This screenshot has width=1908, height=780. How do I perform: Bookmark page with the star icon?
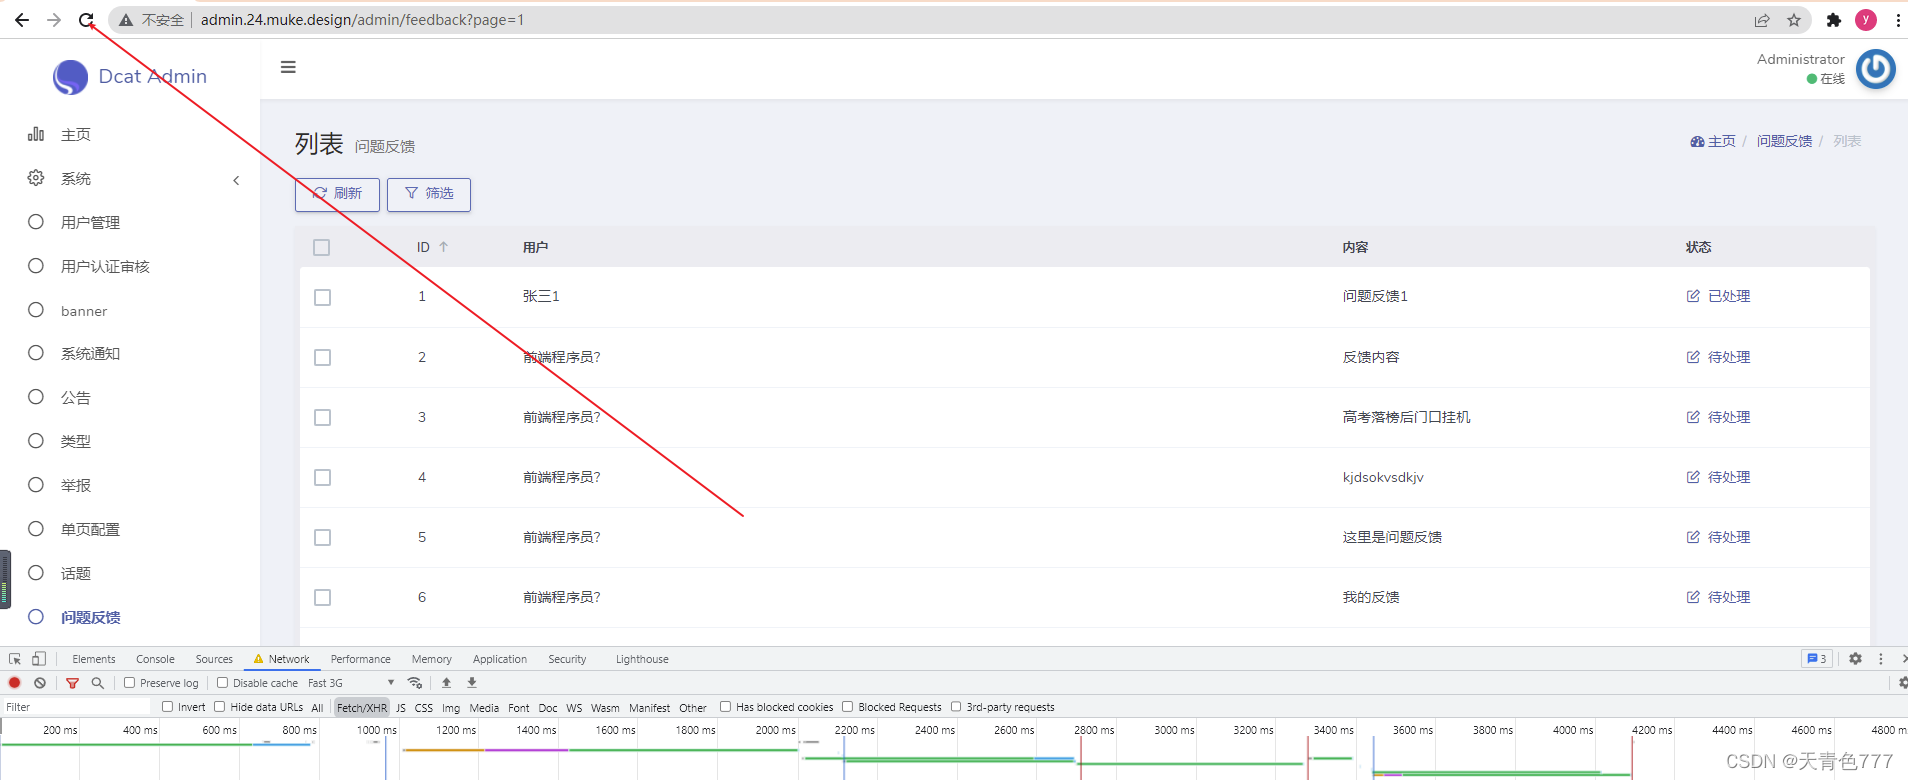pos(1794,20)
